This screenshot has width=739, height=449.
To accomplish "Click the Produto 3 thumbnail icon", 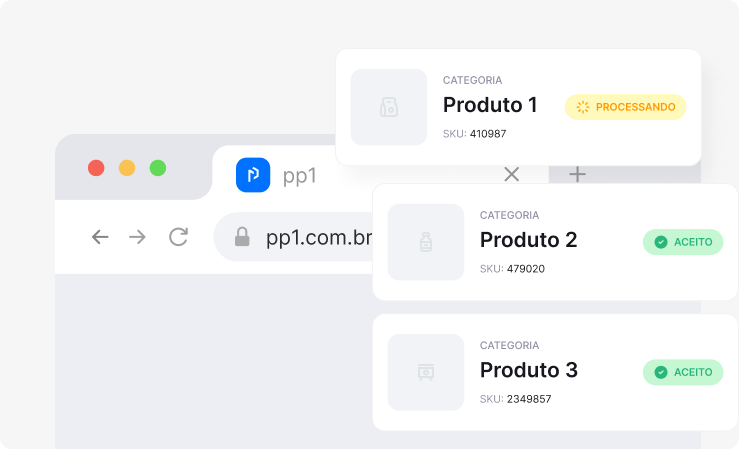I will click(x=426, y=372).
